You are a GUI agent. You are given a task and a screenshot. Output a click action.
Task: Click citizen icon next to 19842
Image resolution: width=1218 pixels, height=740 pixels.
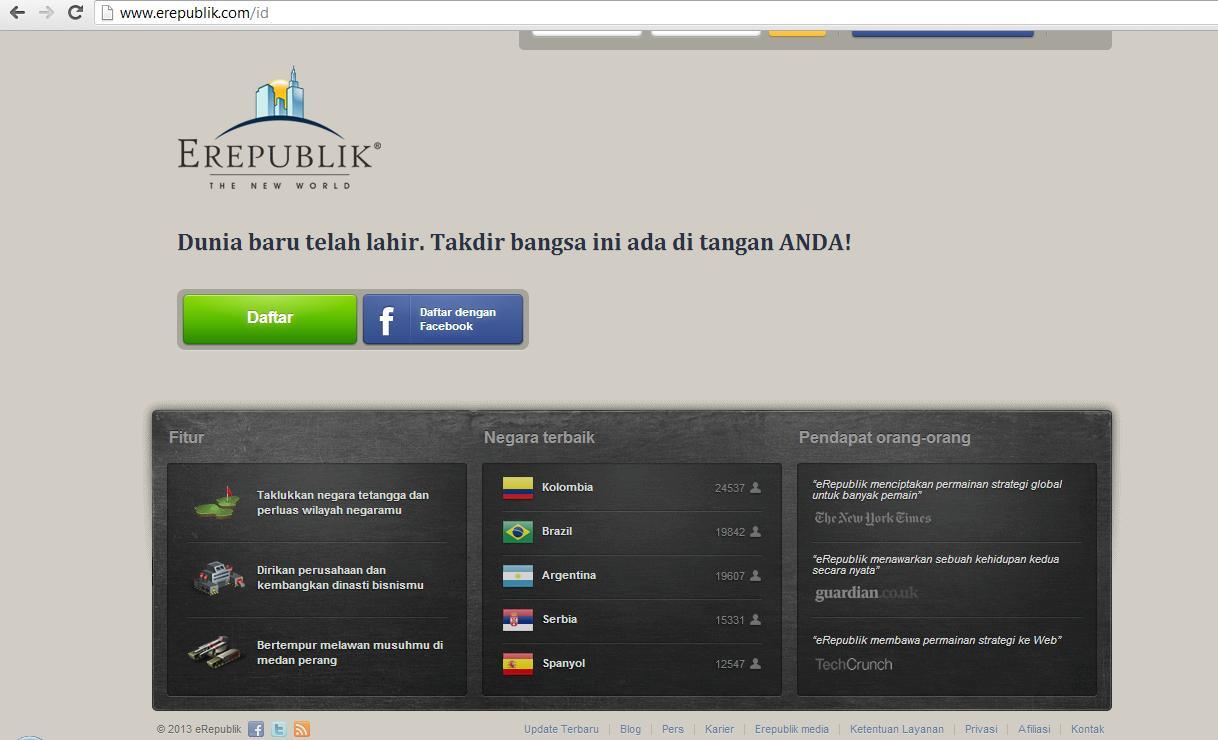(756, 532)
